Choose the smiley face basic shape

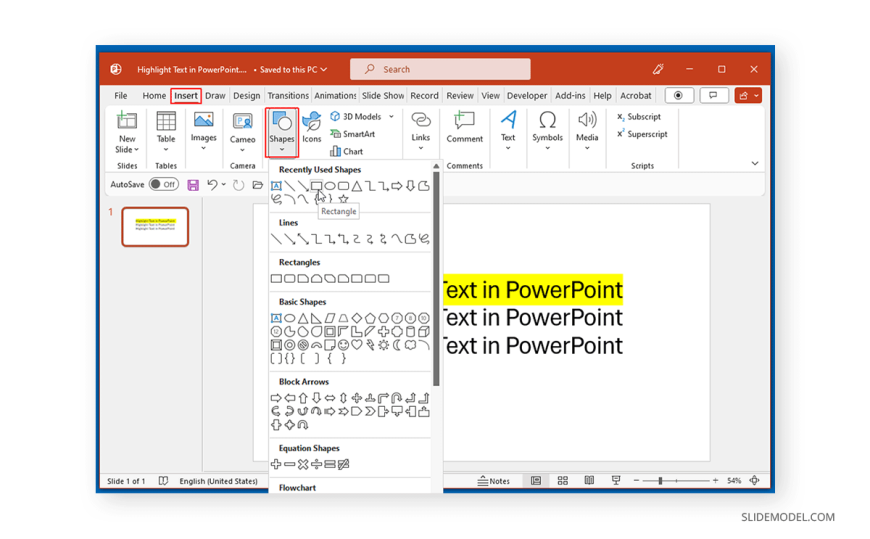point(343,345)
